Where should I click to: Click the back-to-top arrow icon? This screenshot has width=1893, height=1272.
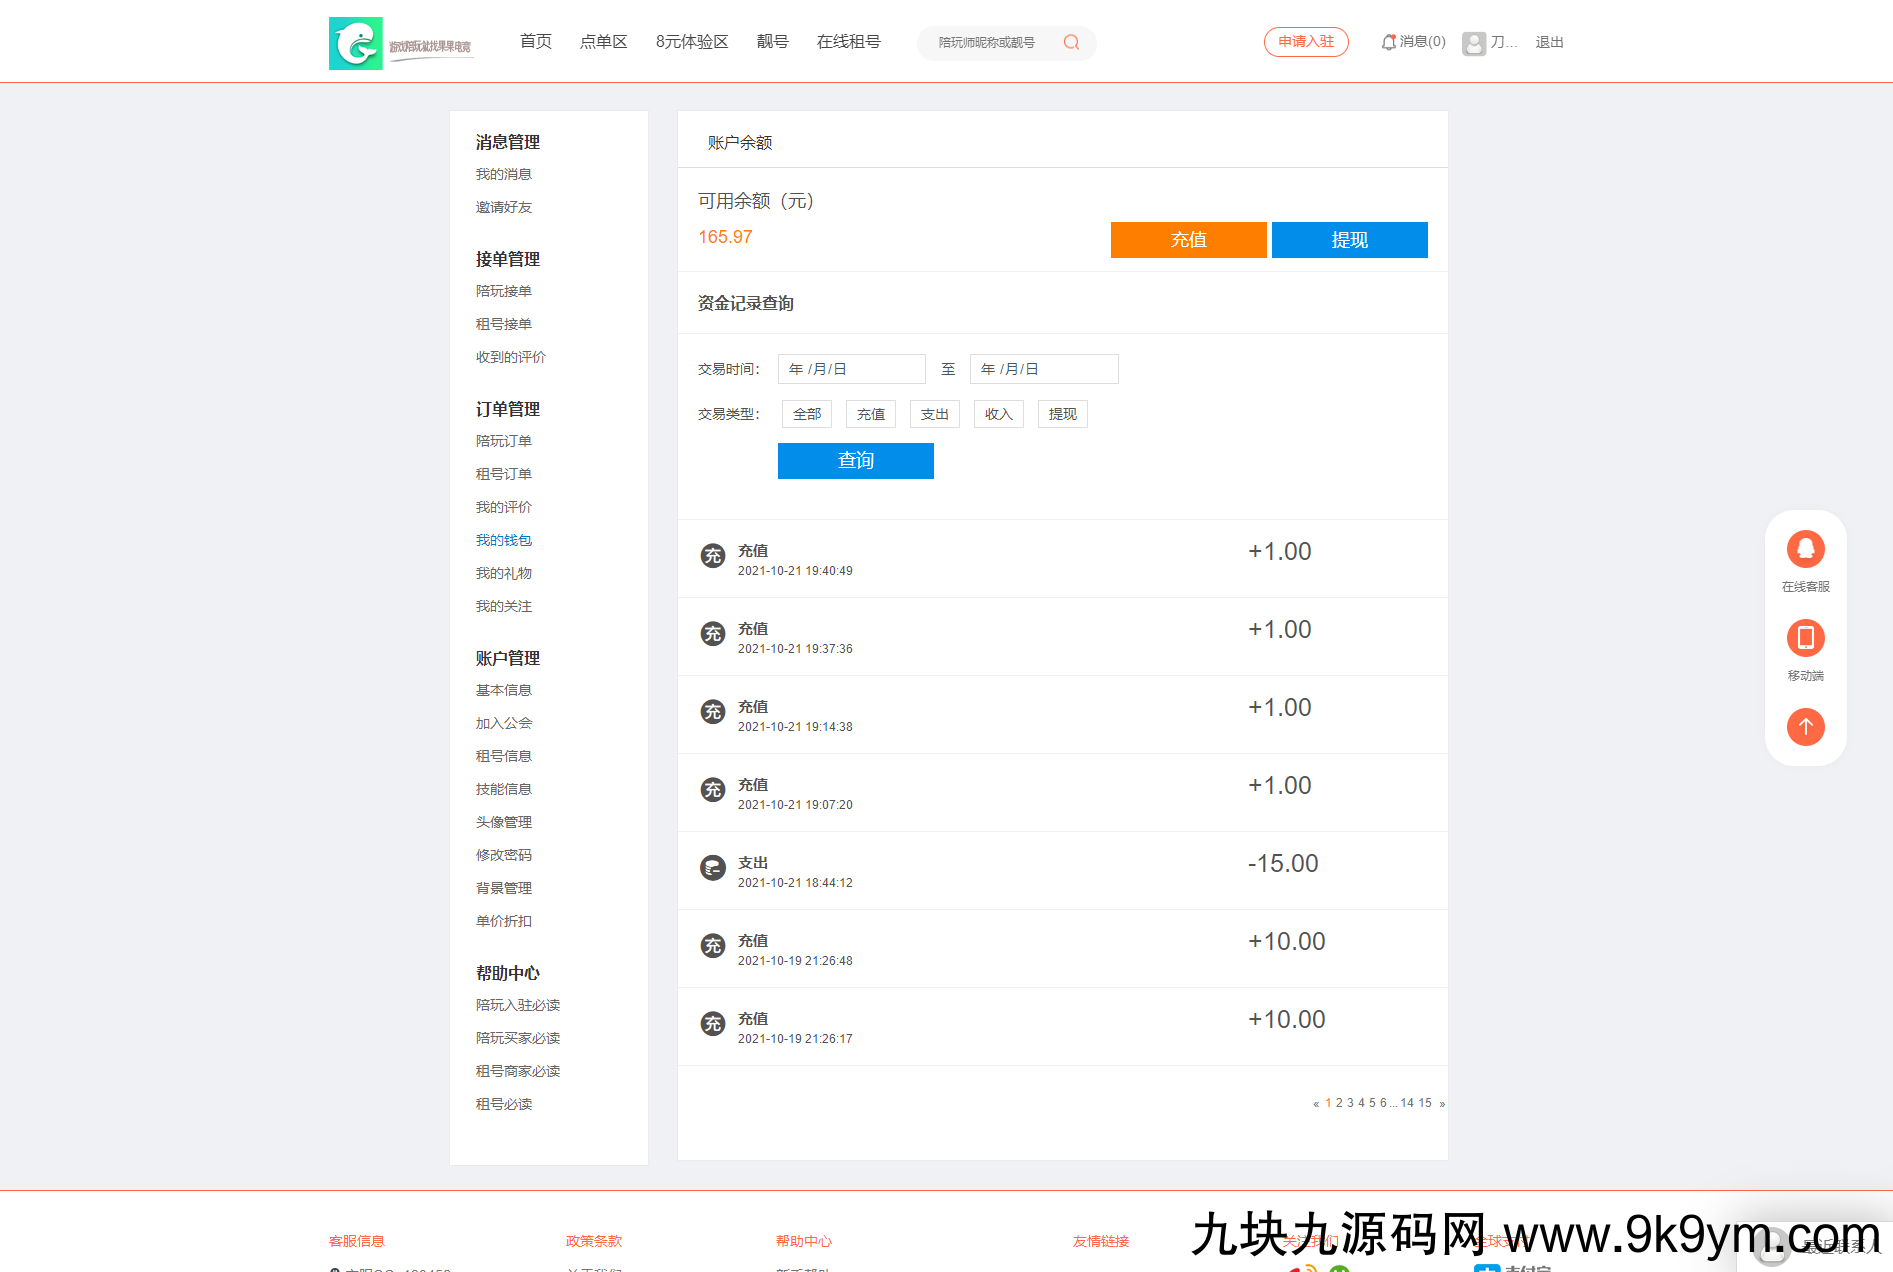point(1805,726)
